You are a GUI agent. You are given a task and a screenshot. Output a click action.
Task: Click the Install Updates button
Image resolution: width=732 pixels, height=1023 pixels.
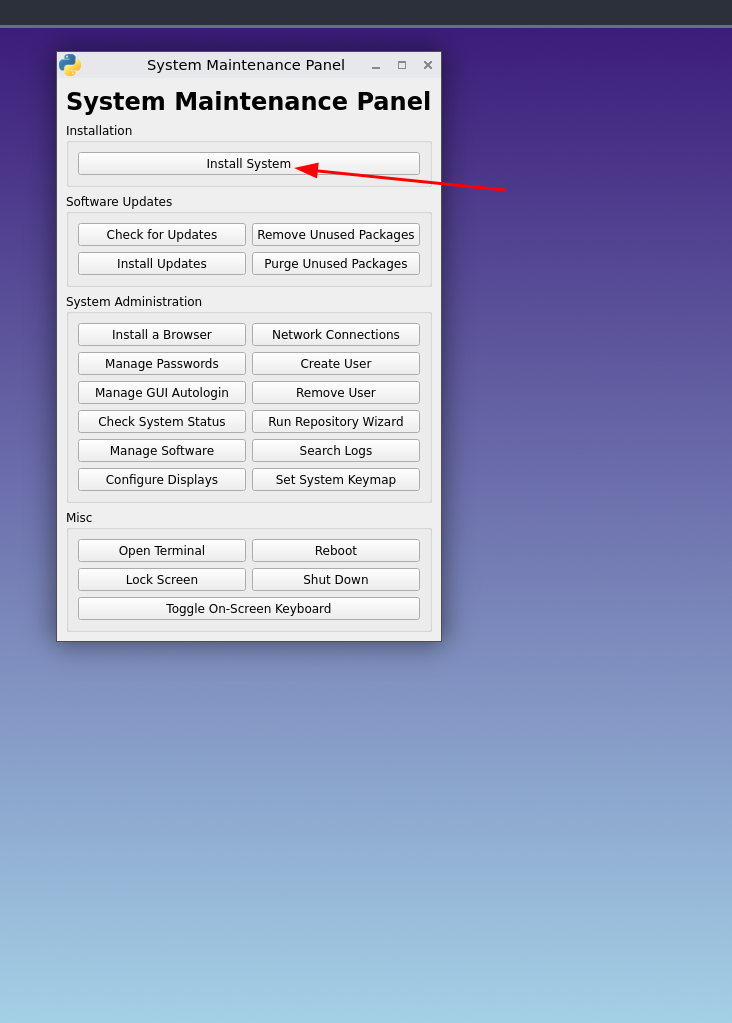[x=162, y=264]
